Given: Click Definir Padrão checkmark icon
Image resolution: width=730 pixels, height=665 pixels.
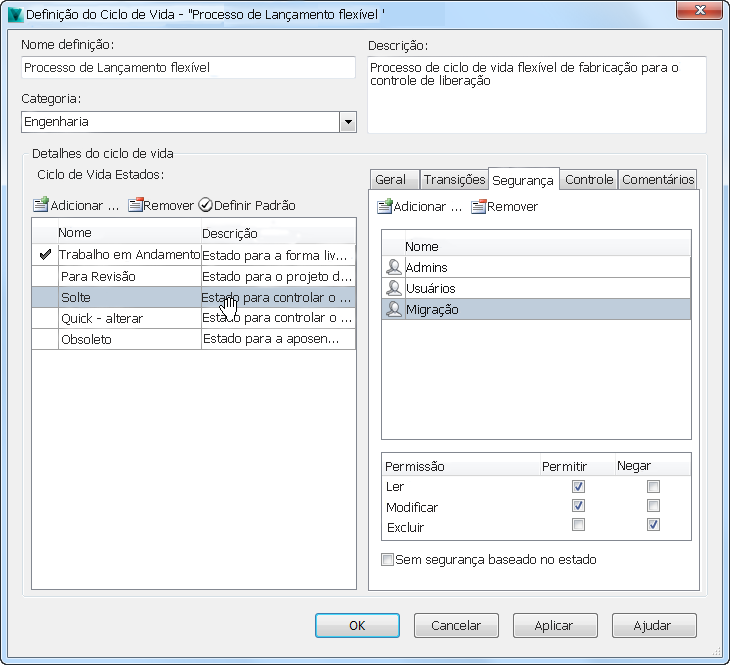Looking at the screenshot, I should click(205, 204).
